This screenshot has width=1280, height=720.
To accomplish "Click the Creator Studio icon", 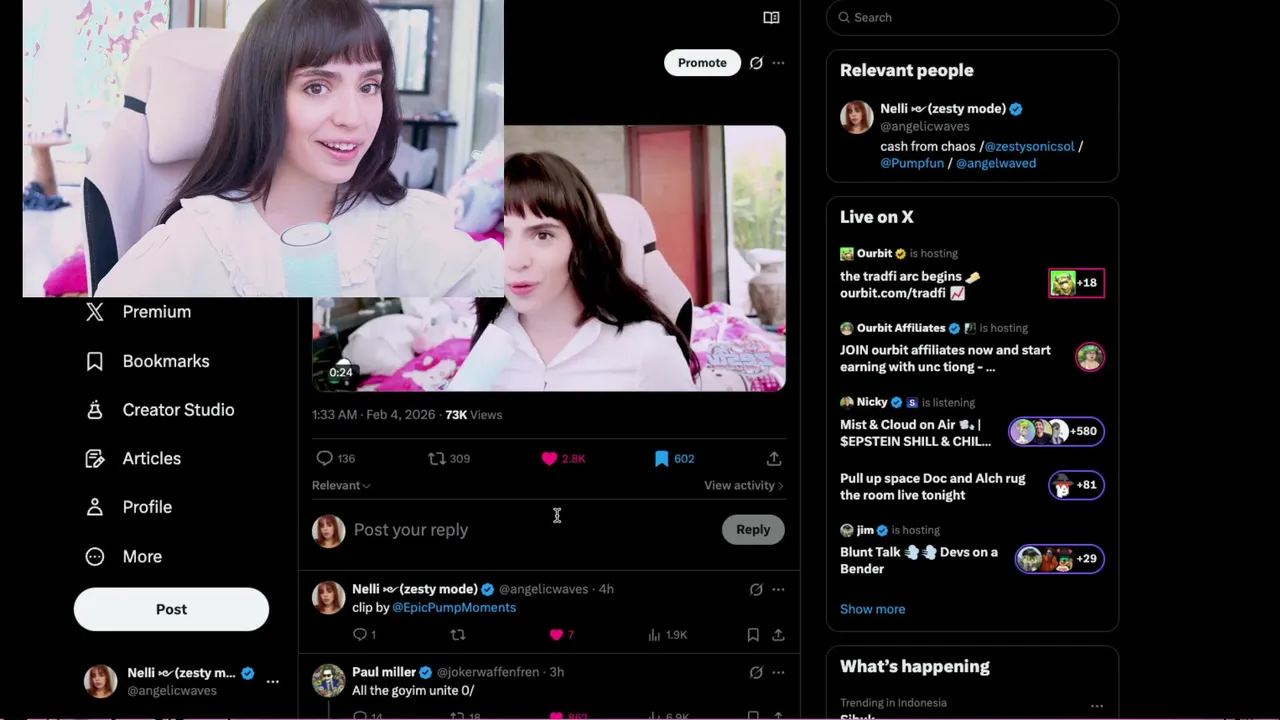I will pos(95,410).
